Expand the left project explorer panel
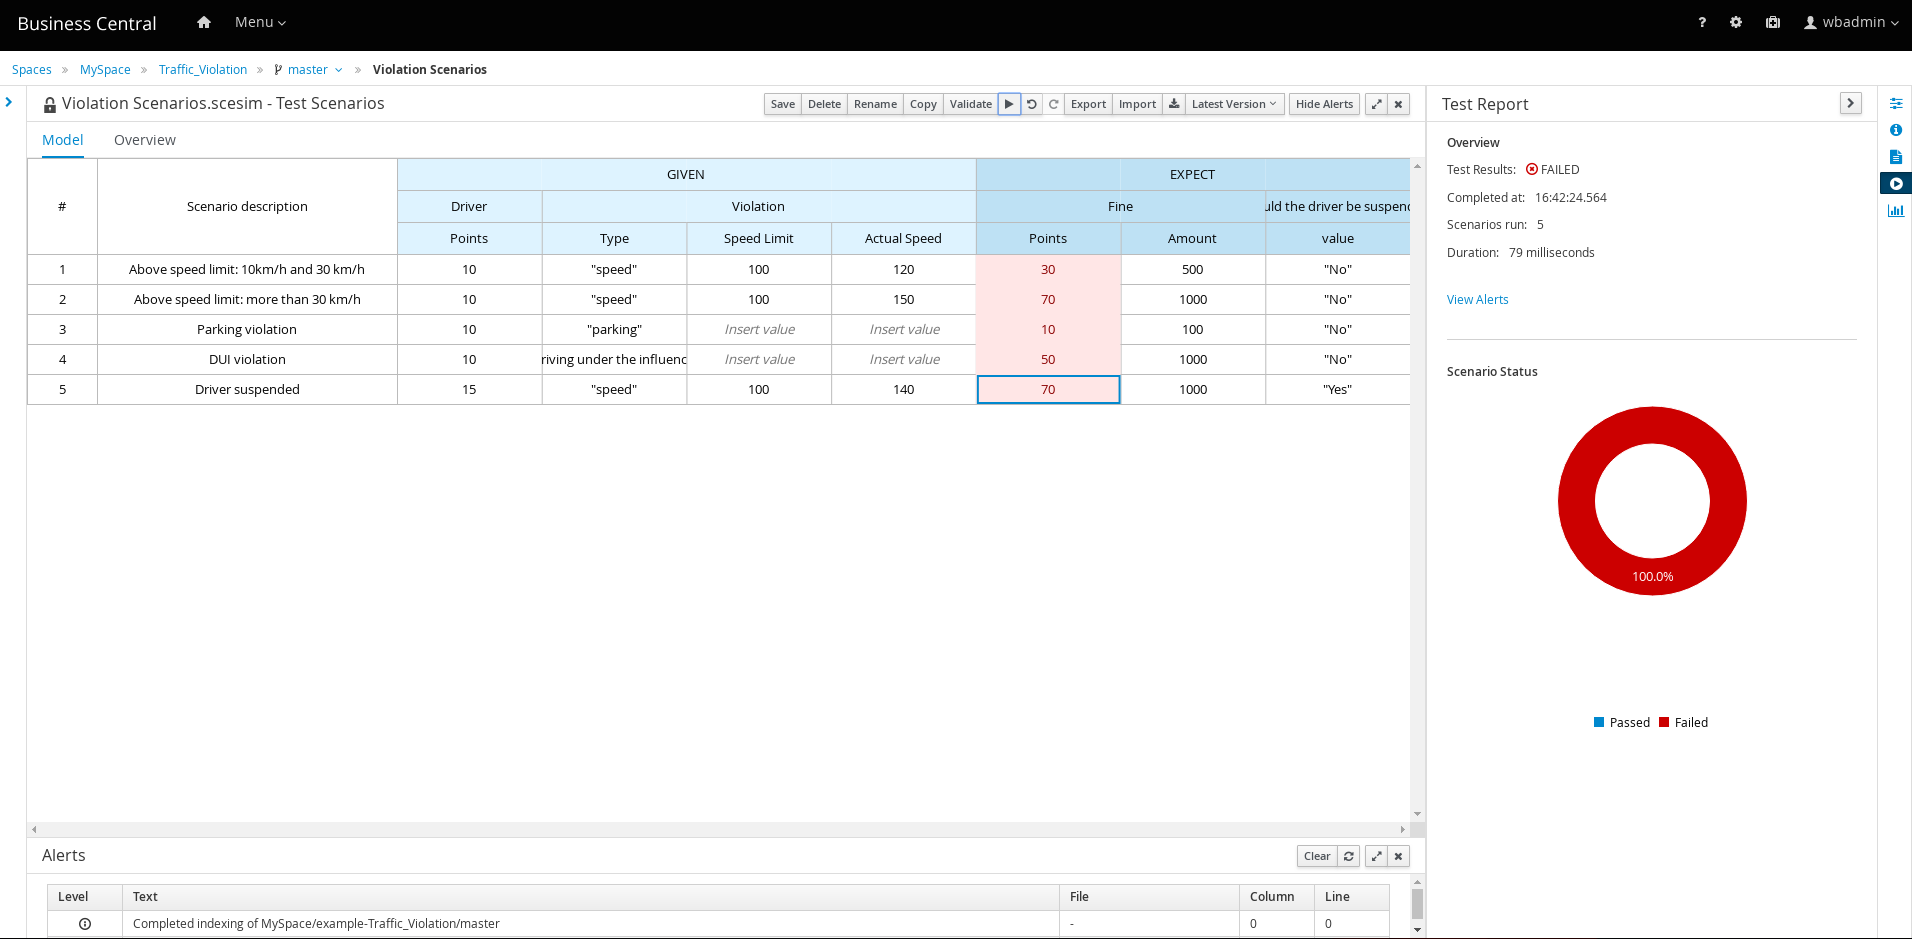 pos(9,102)
